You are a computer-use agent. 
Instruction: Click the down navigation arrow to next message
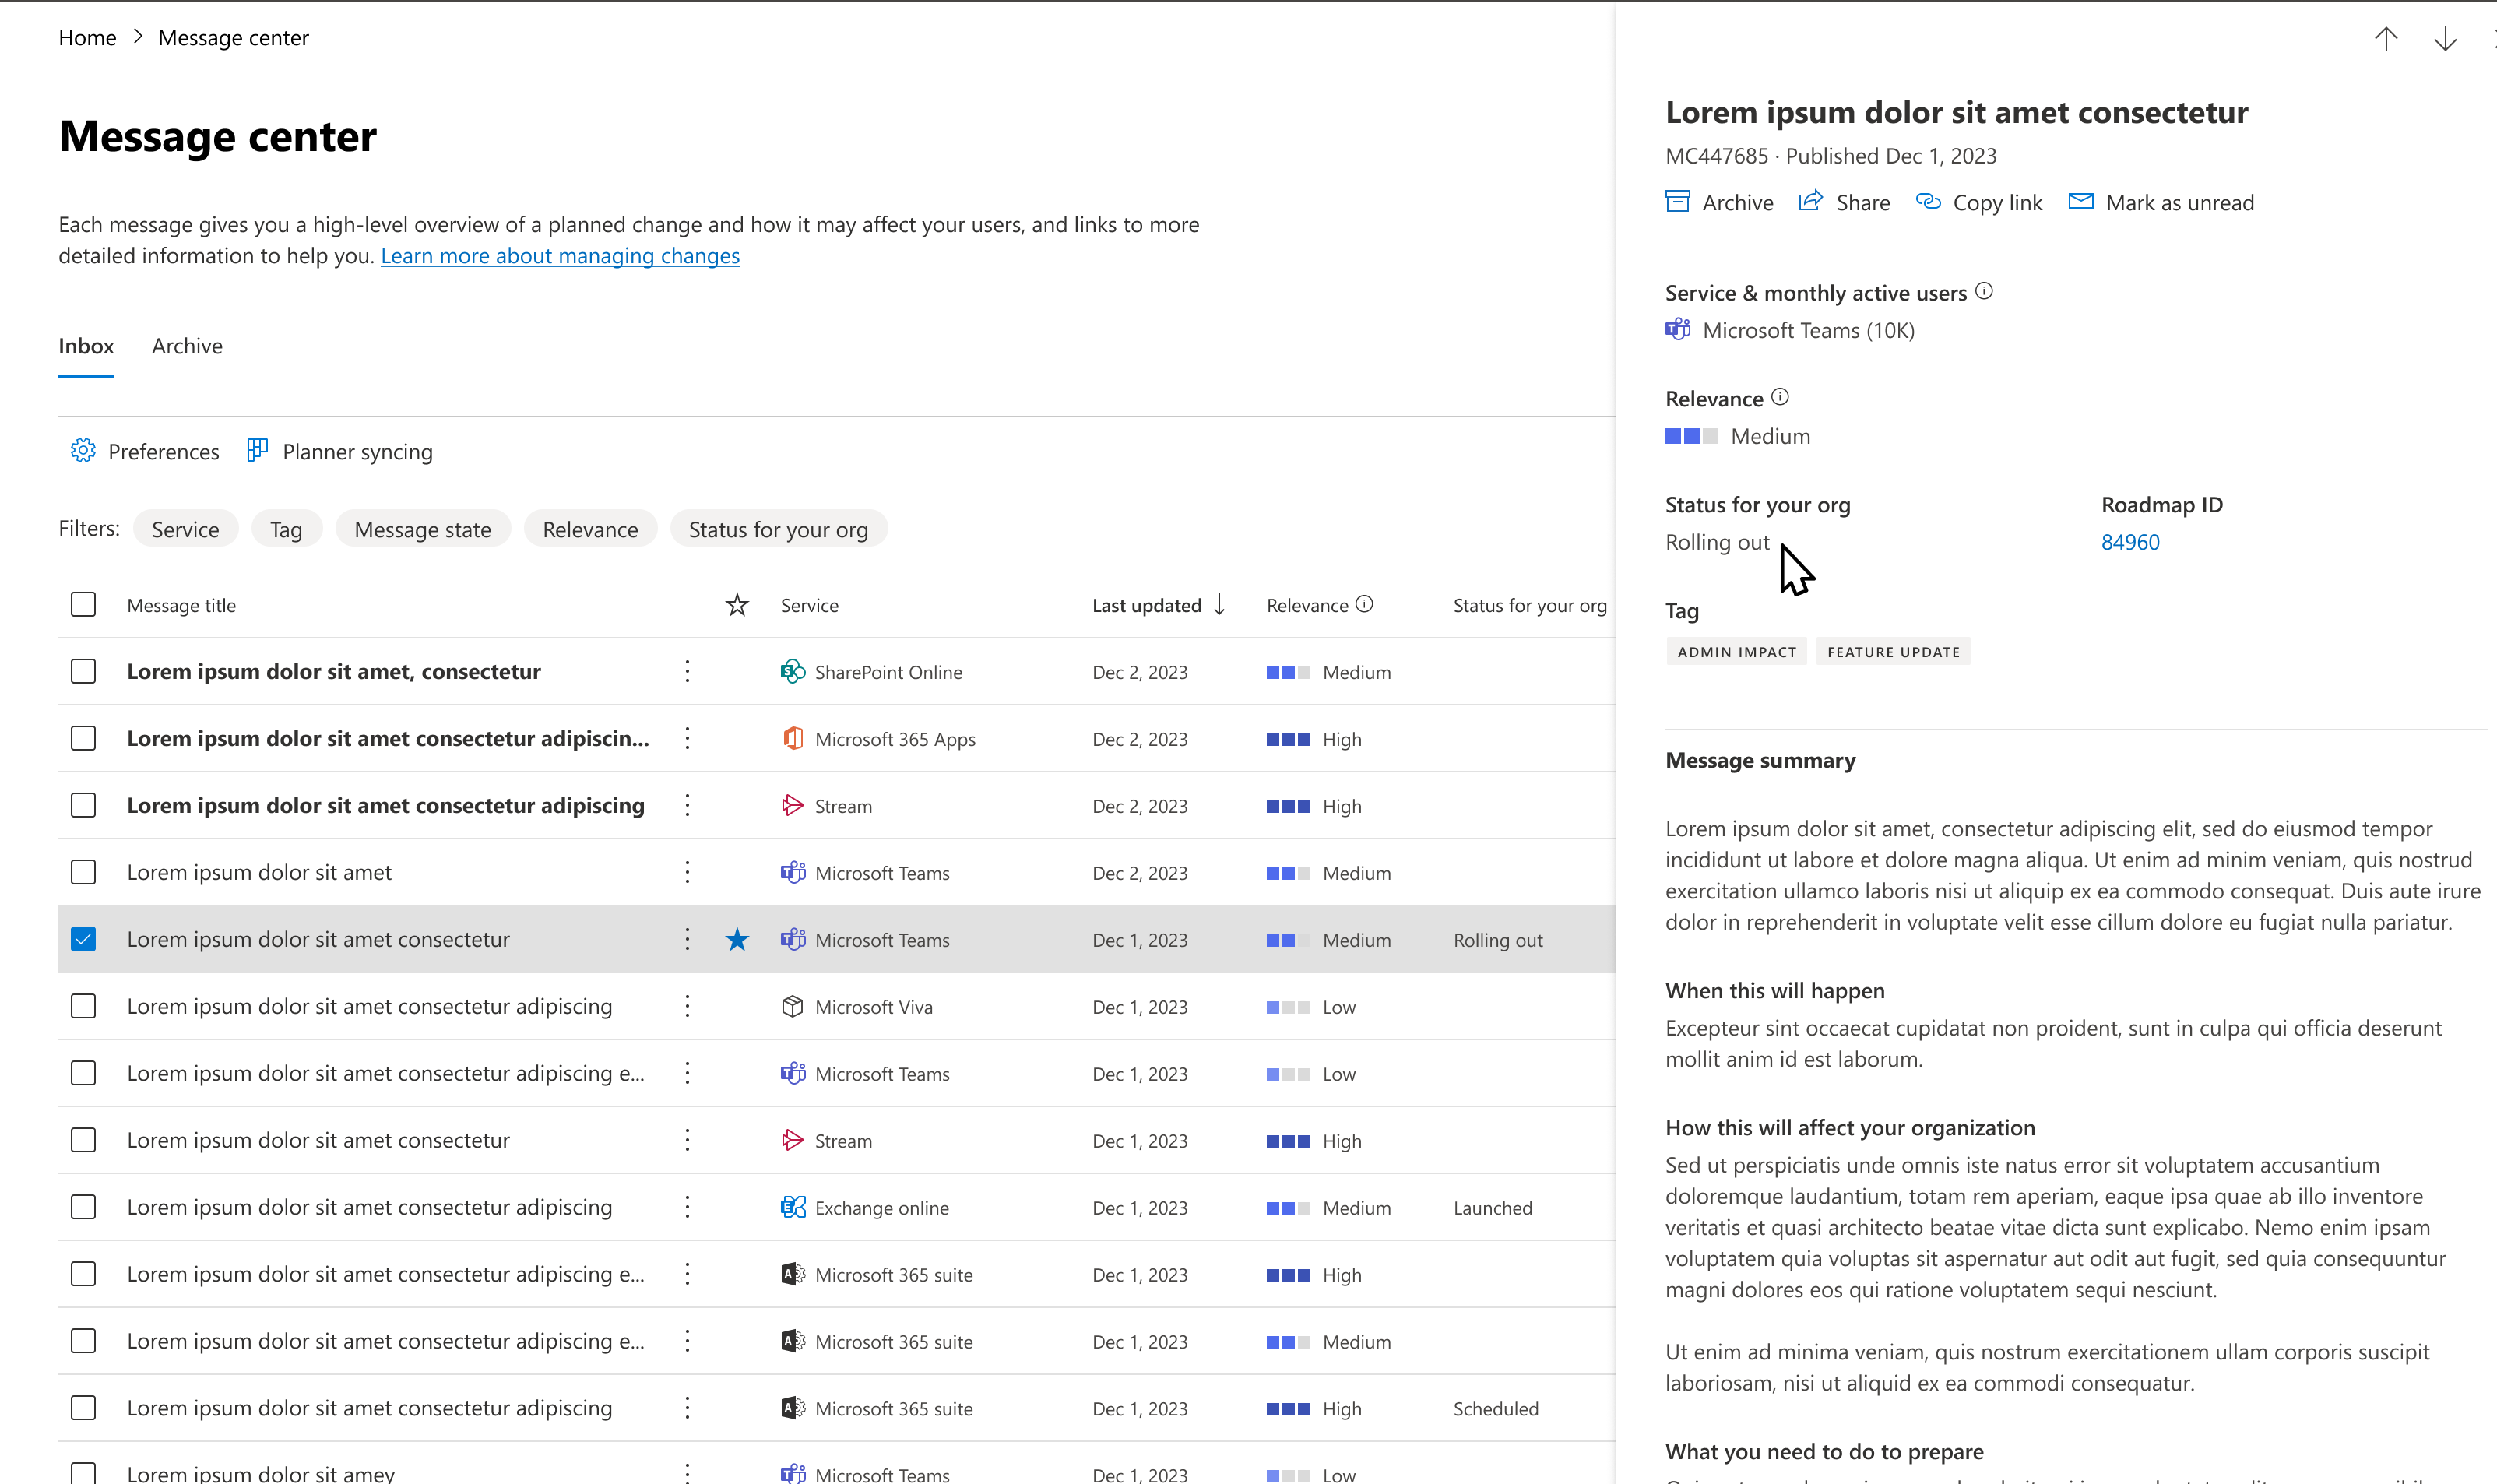[2446, 39]
